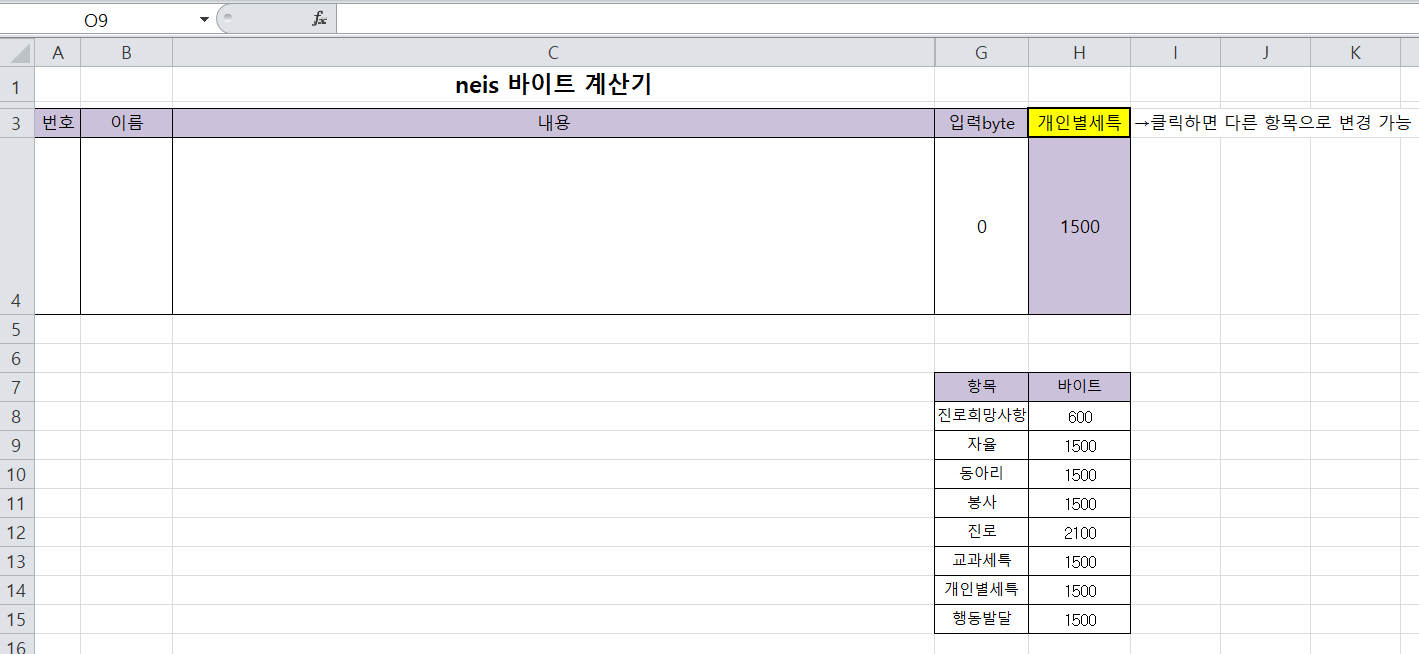This screenshot has width=1419, height=654.
Task: Click the hint text '클릭하면 다른 항목으로 변경 가능'
Action: point(1280,123)
